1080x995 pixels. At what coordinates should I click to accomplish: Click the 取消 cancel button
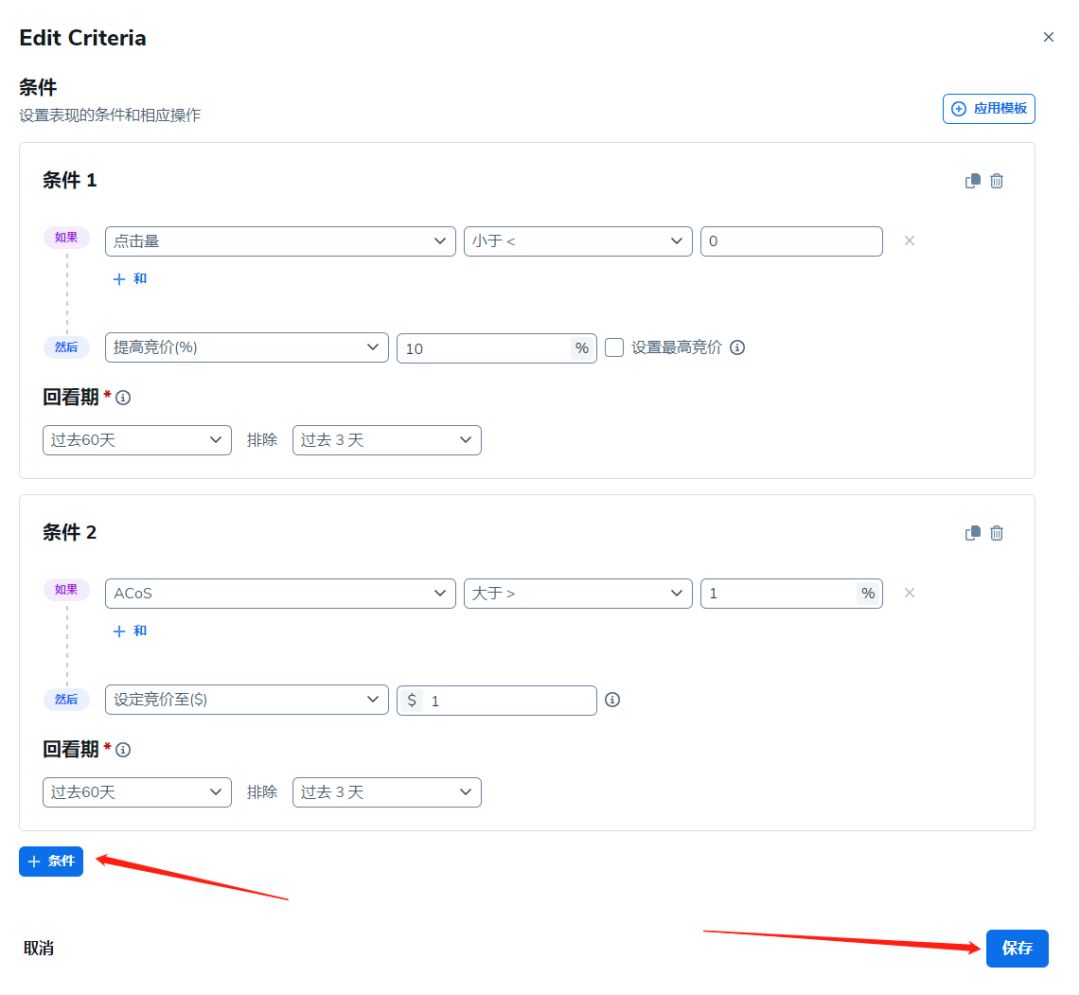(39, 948)
